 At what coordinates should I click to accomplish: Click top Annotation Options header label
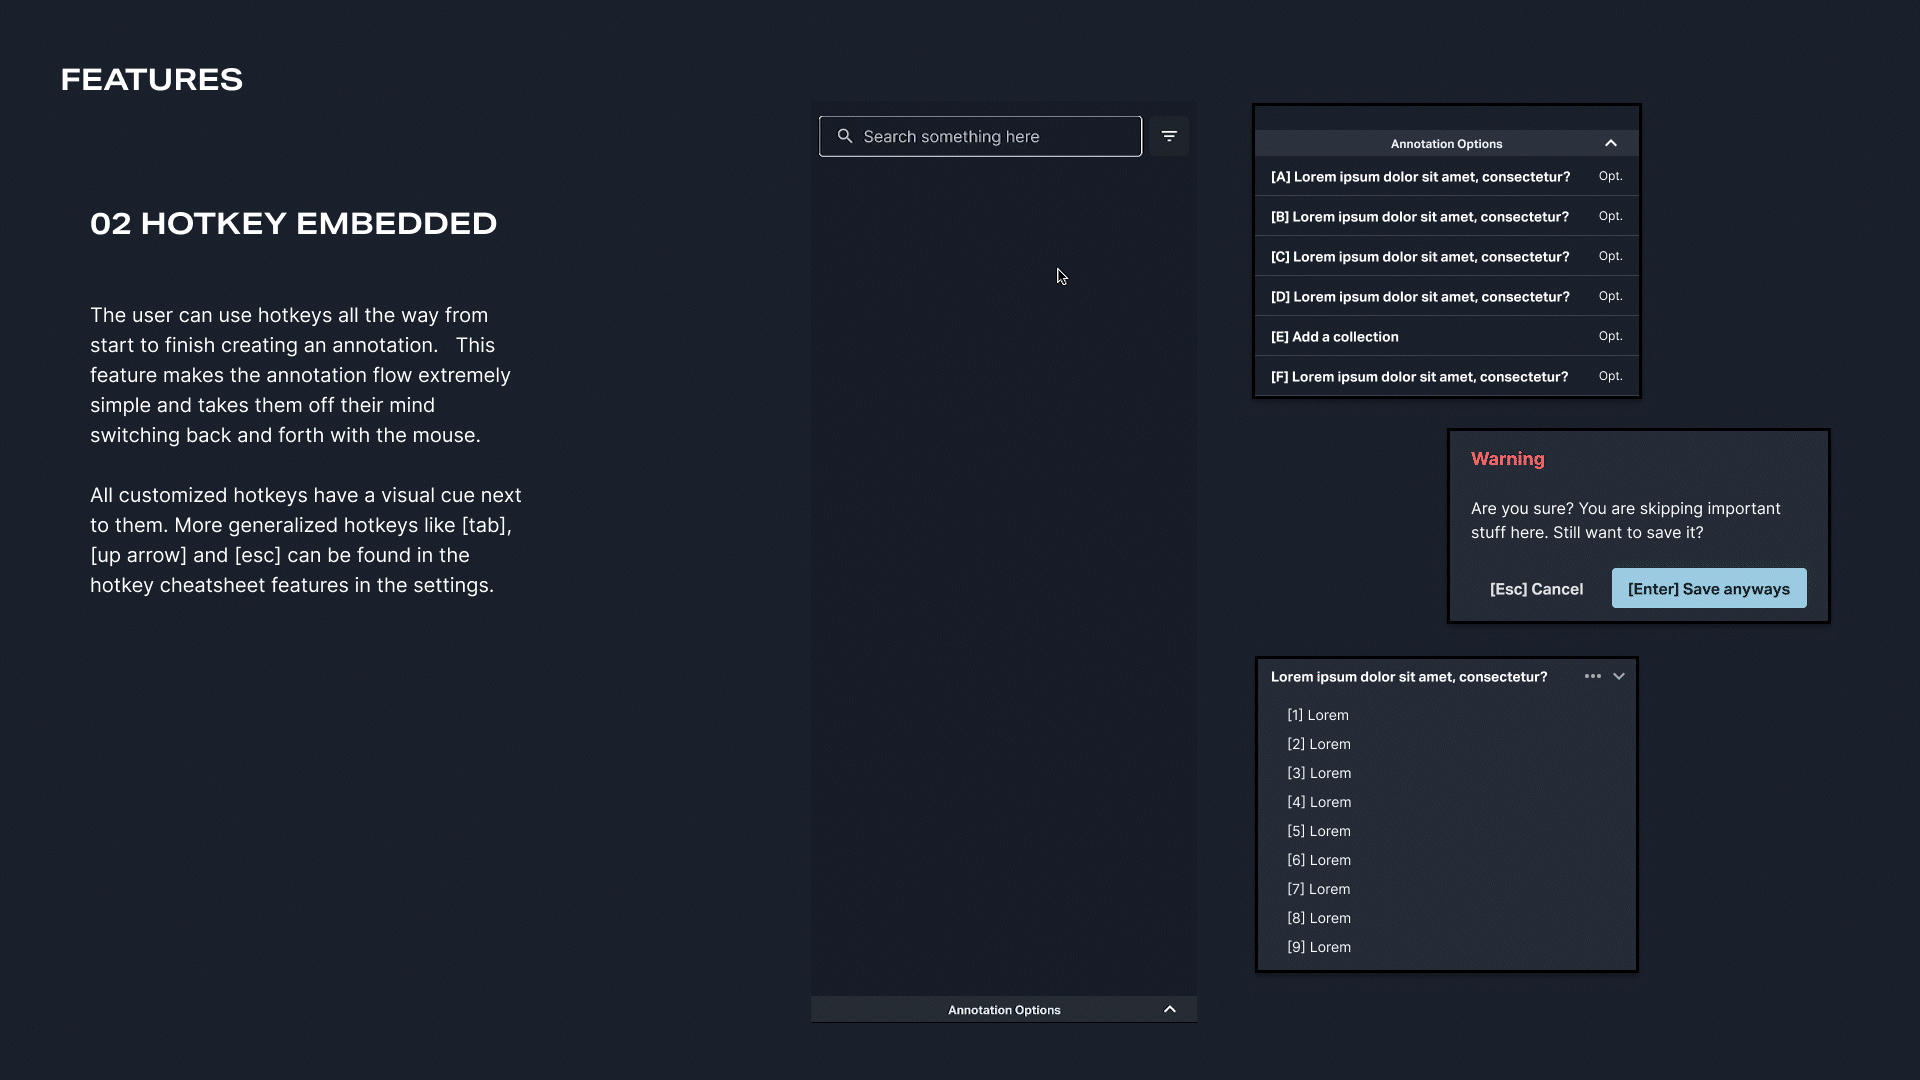pyautogui.click(x=1445, y=144)
